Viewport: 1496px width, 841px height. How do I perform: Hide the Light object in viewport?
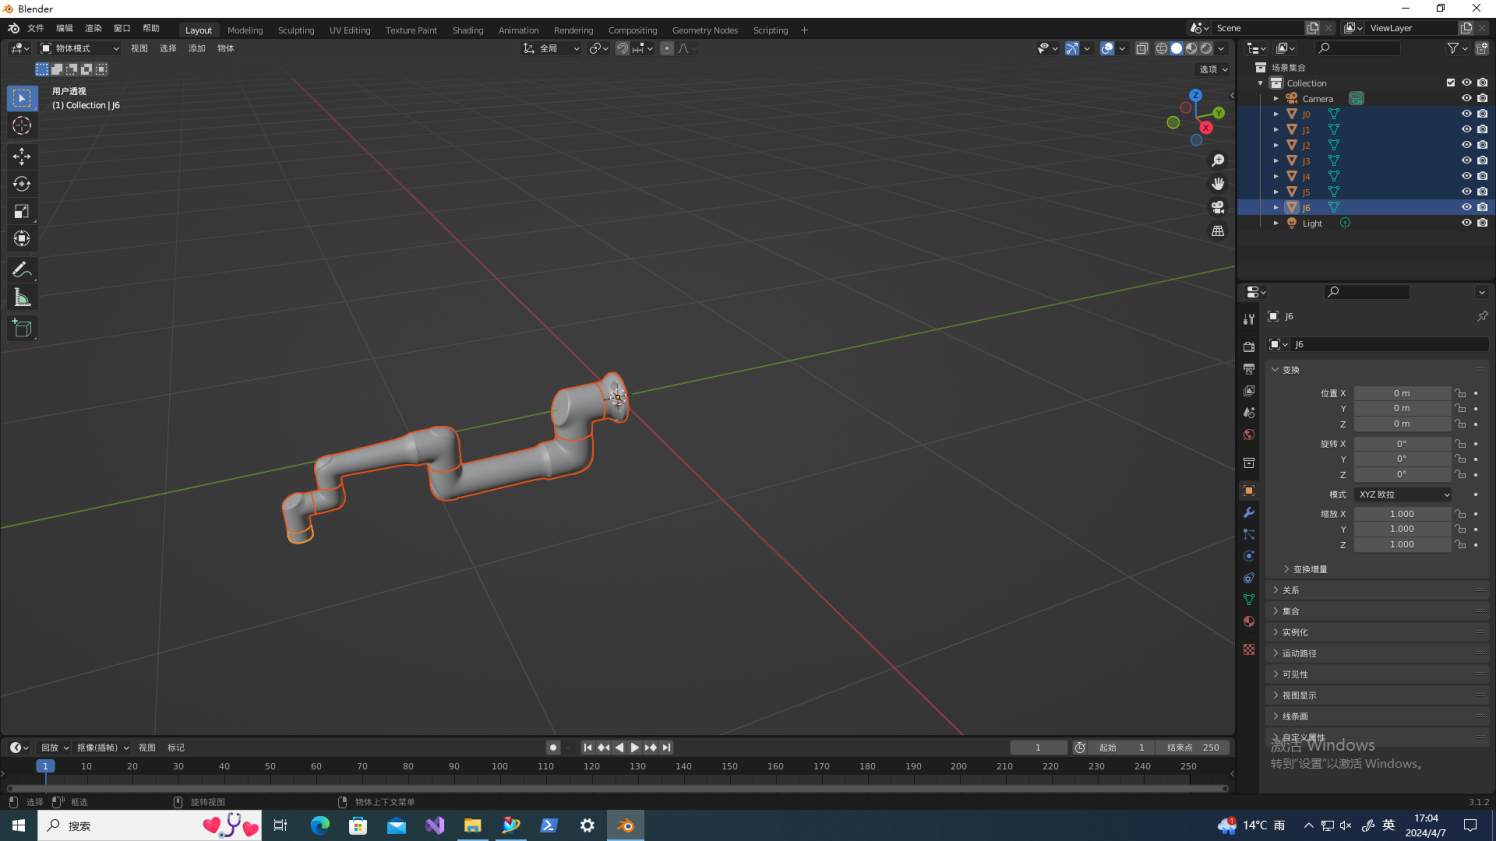[1467, 223]
